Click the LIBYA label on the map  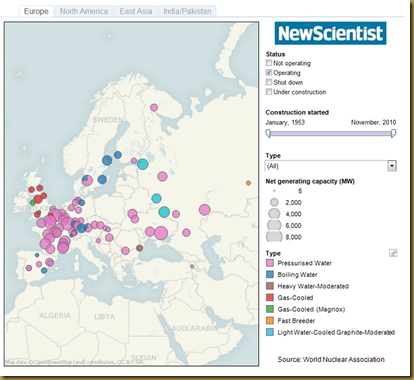pyautogui.click(x=105, y=316)
